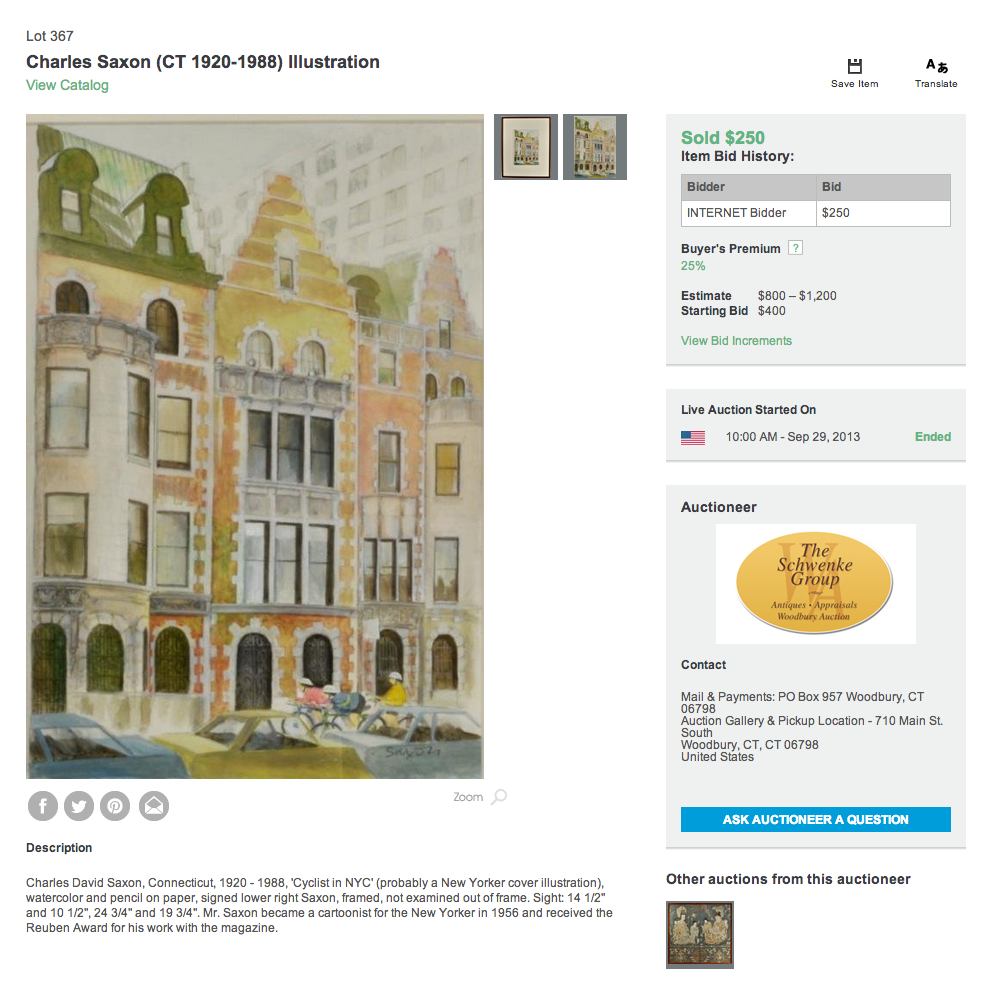
Task: Click the US flag icon
Action: tap(693, 437)
